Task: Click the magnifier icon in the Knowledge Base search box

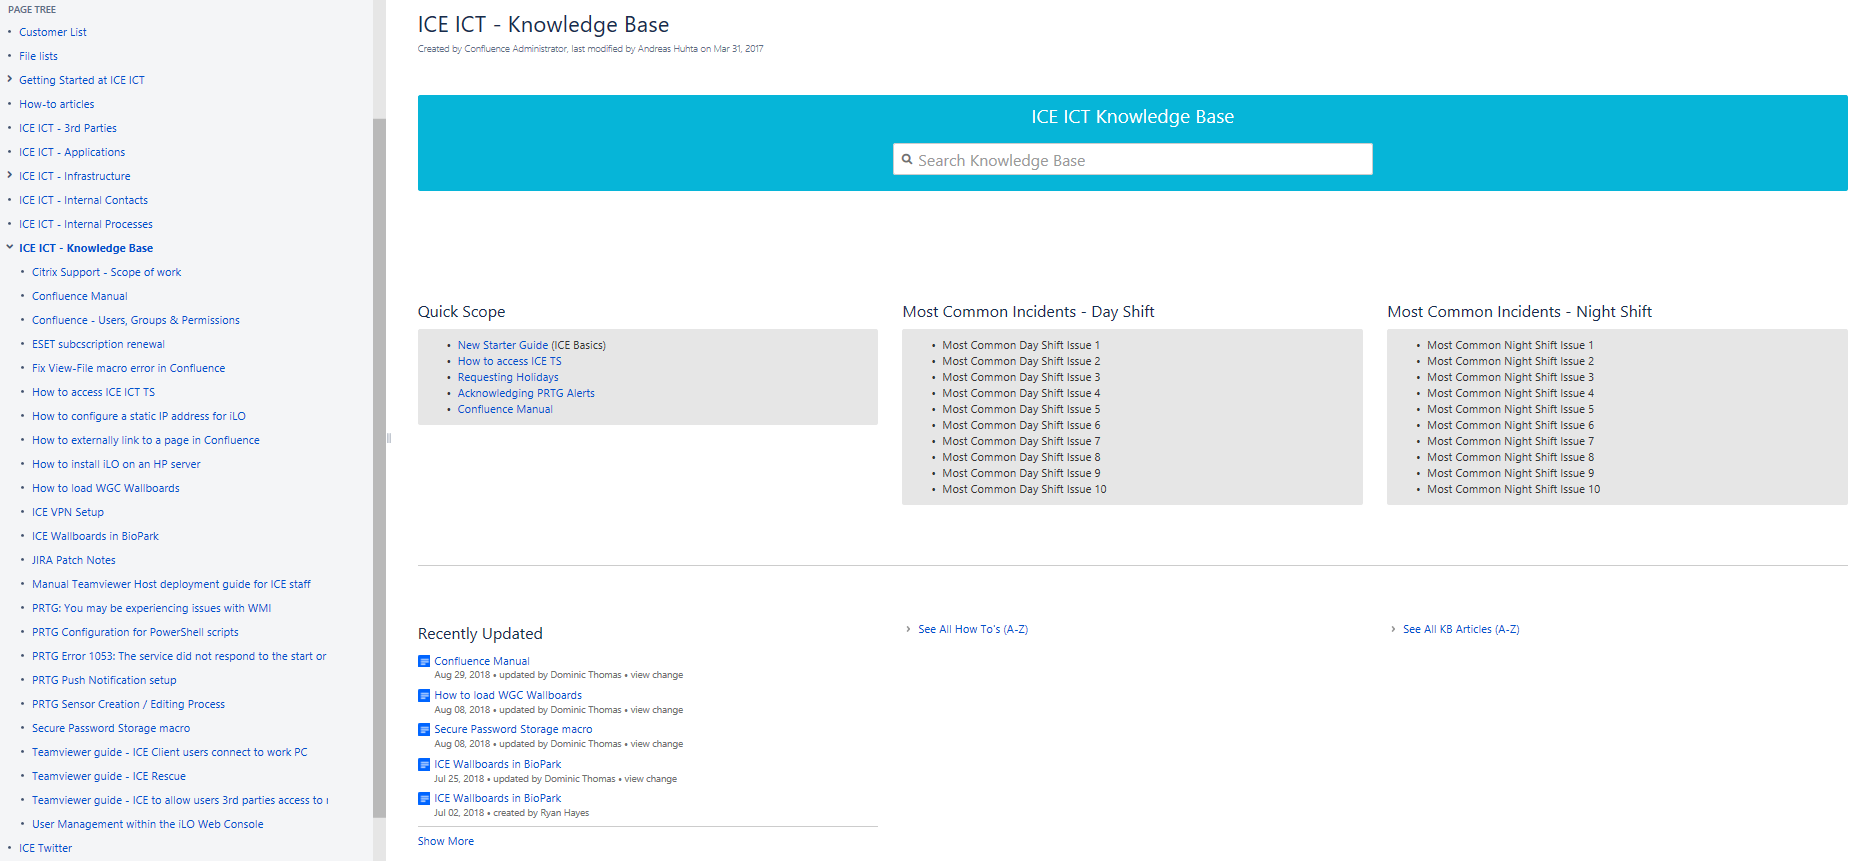Action: point(907,159)
